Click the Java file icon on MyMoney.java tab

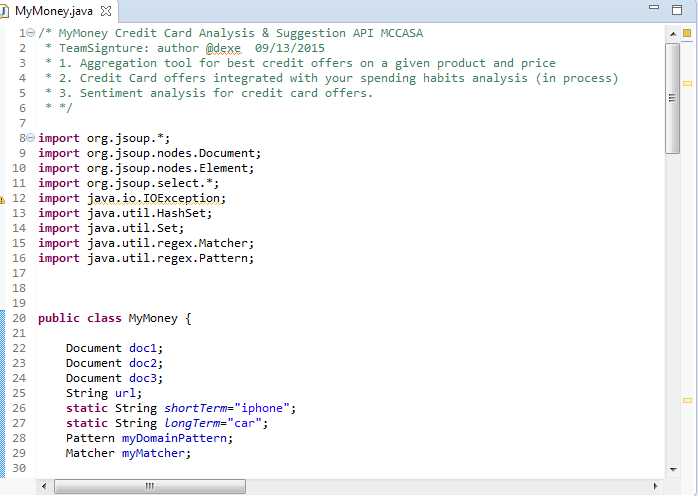click(x=4, y=12)
